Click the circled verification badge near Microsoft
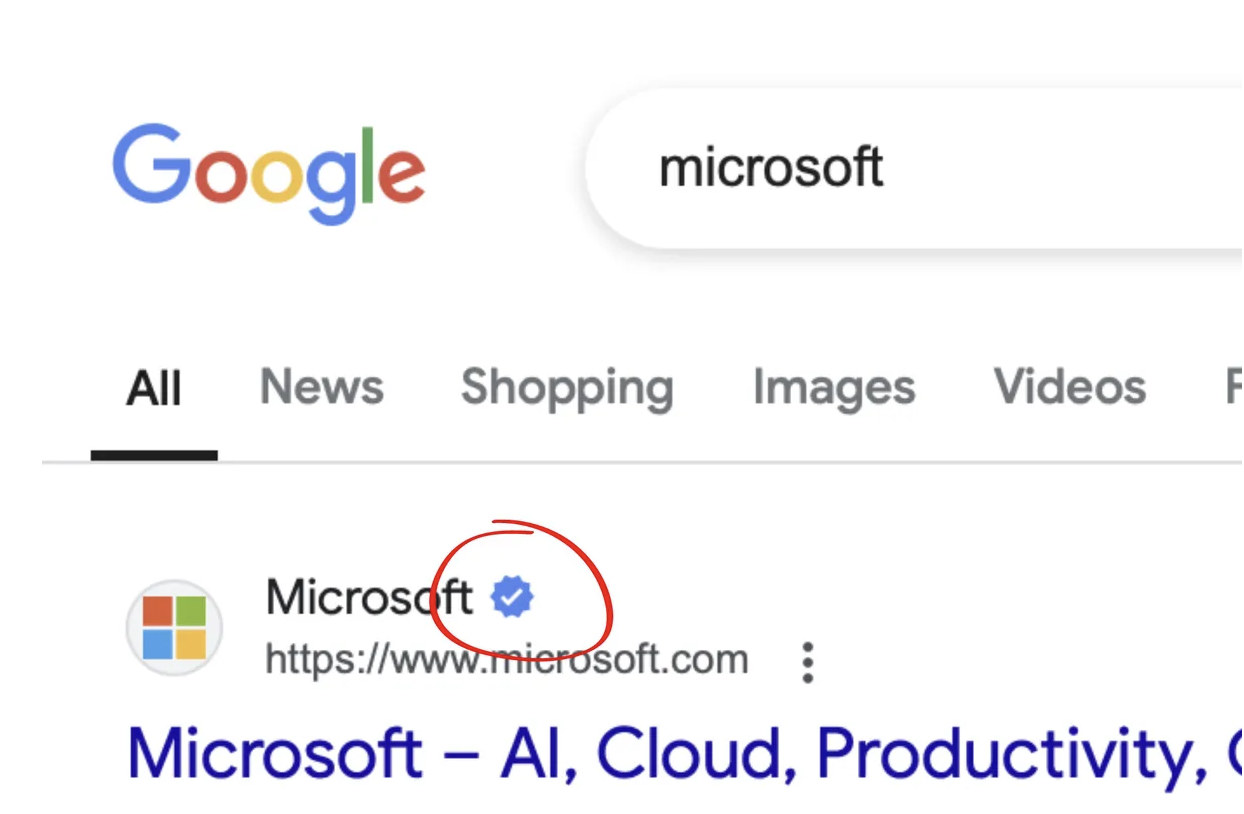Image resolution: width=1244 pixels, height=814 pixels. (514, 596)
